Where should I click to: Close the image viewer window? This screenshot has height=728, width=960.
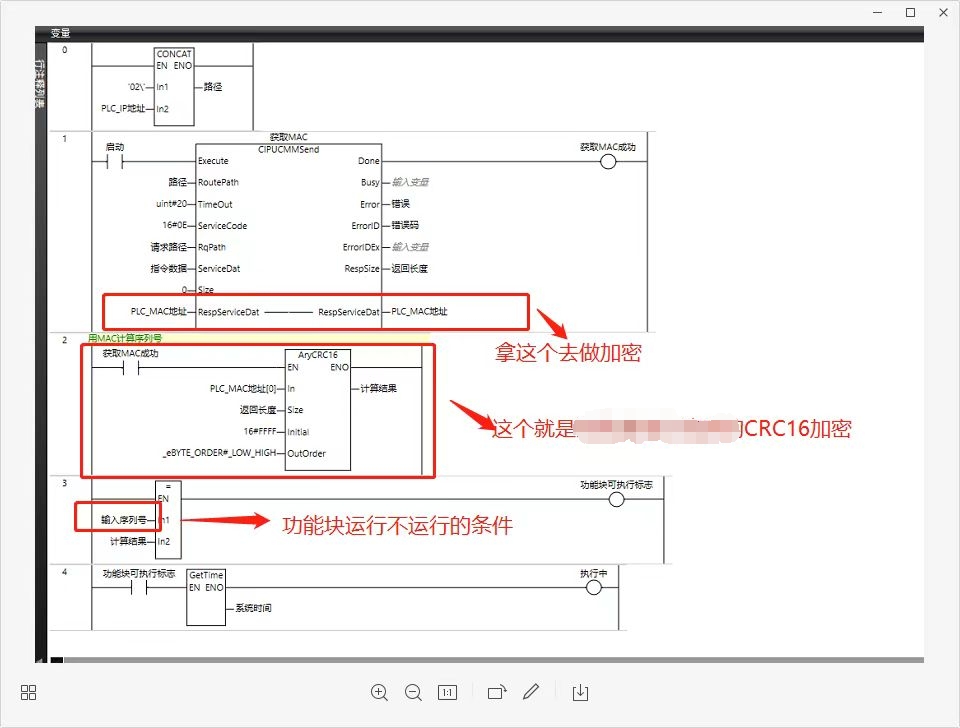(x=942, y=12)
